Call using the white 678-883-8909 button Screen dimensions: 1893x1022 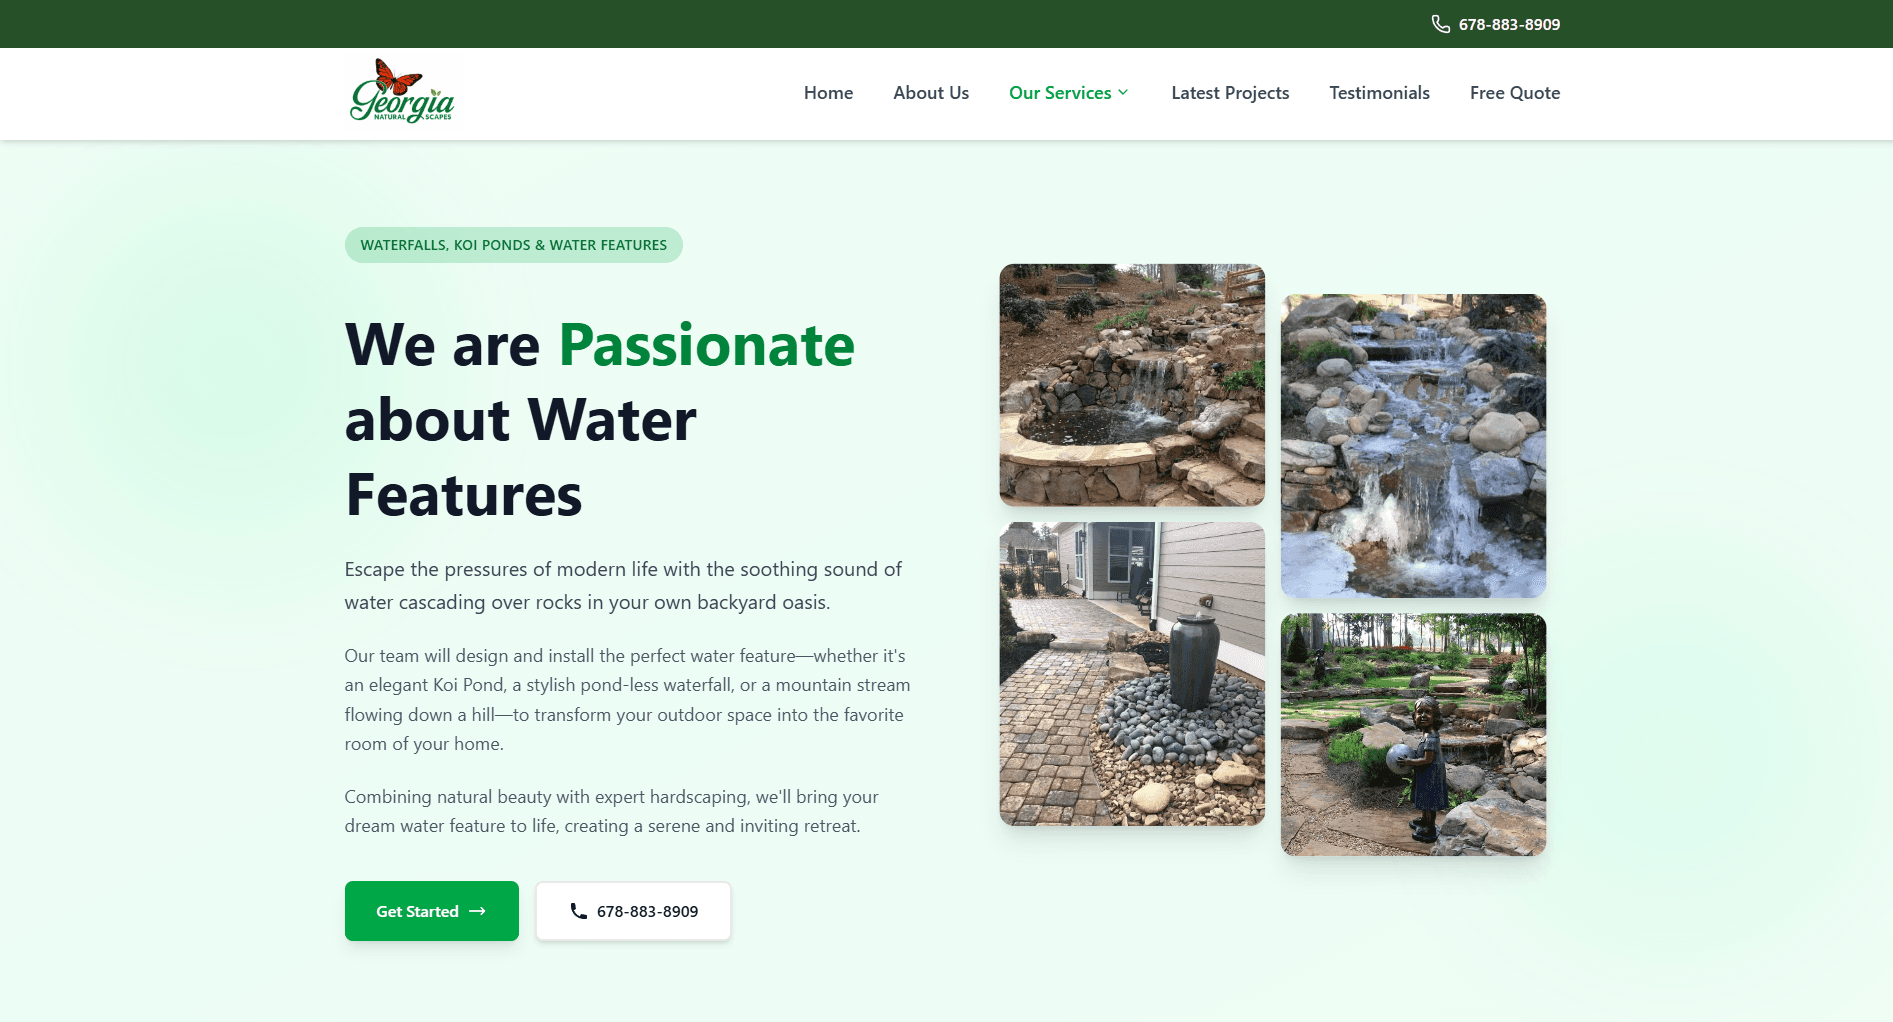633,911
